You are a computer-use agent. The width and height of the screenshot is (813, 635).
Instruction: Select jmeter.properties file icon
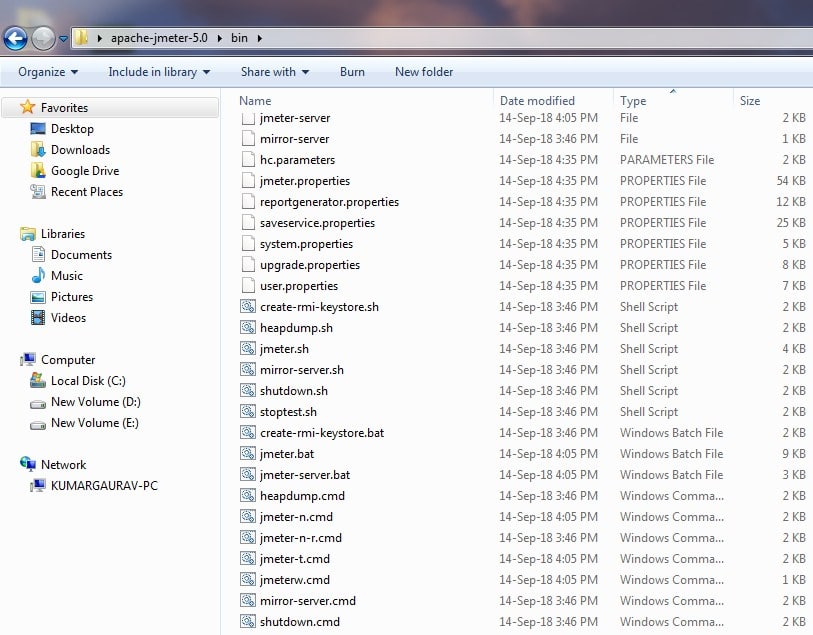point(248,180)
